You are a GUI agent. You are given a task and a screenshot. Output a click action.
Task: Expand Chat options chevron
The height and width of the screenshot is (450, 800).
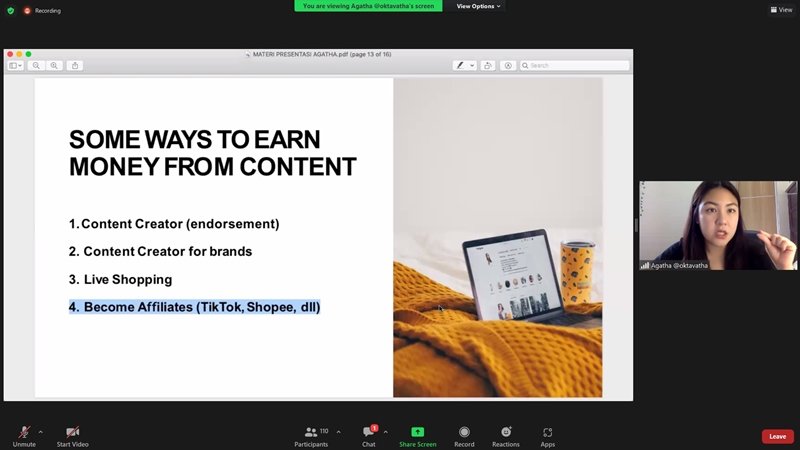coord(386,432)
